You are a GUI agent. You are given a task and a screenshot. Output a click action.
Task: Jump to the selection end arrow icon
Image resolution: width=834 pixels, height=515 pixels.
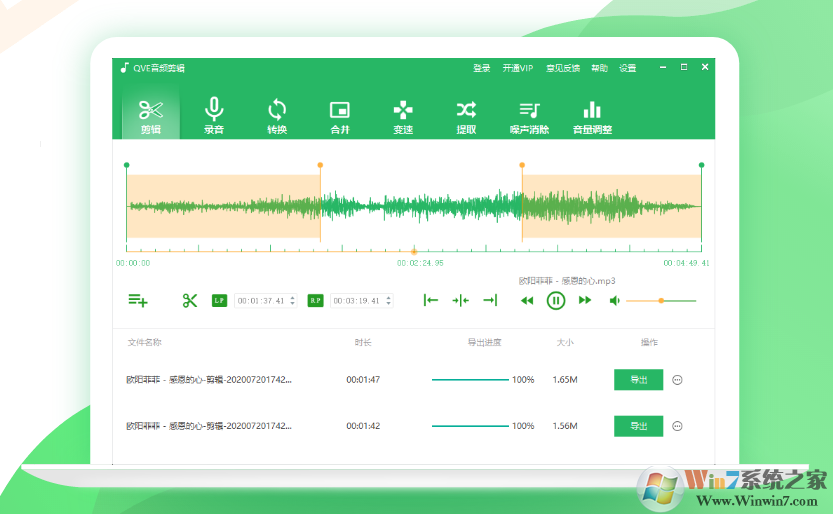click(x=489, y=300)
